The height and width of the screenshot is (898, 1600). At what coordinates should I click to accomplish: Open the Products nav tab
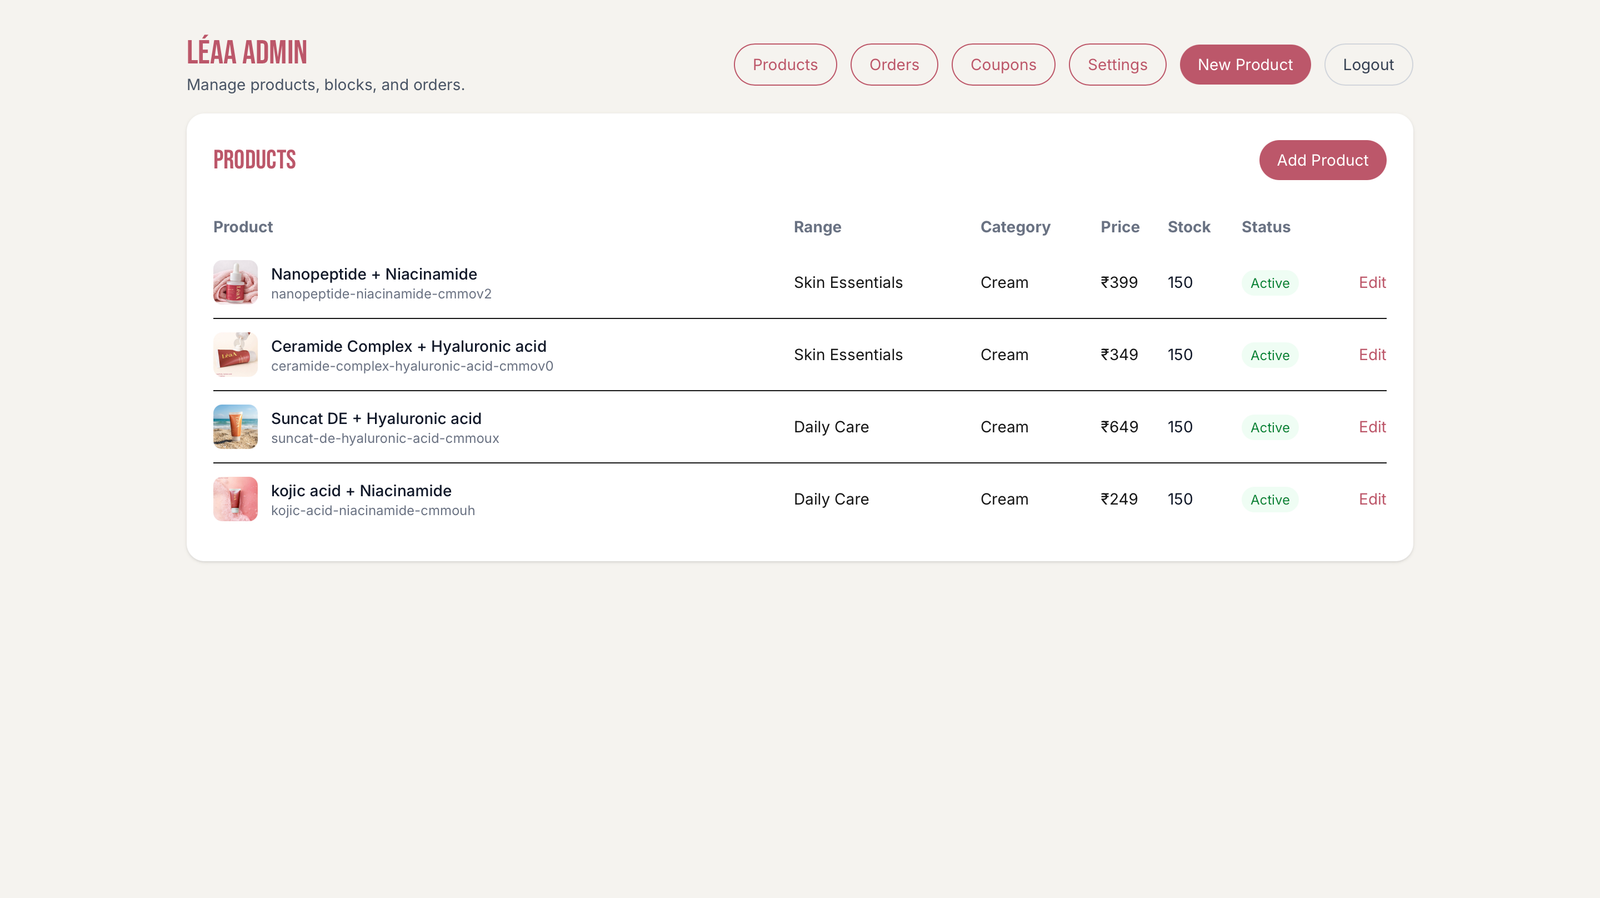pyautogui.click(x=785, y=65)
